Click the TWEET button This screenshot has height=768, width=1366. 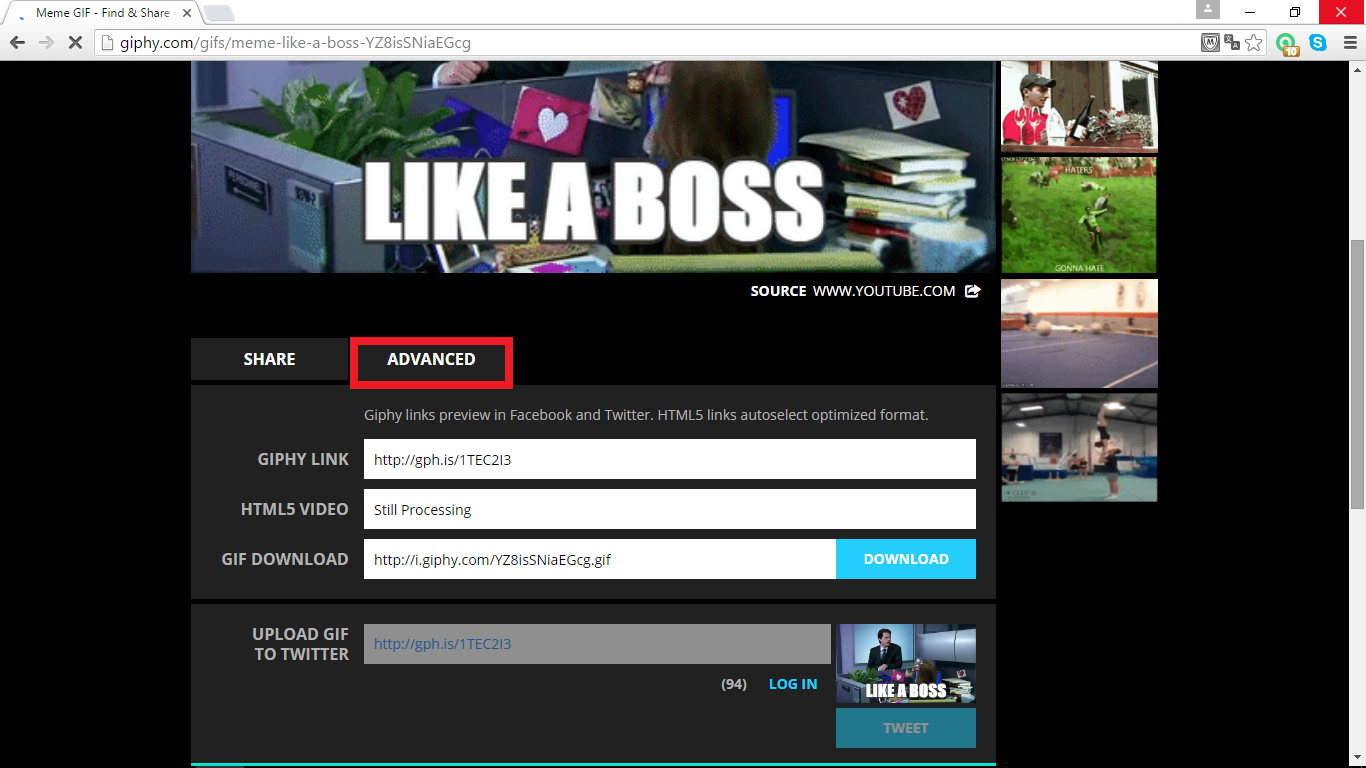pyautogui.click(x=906, y=728)
